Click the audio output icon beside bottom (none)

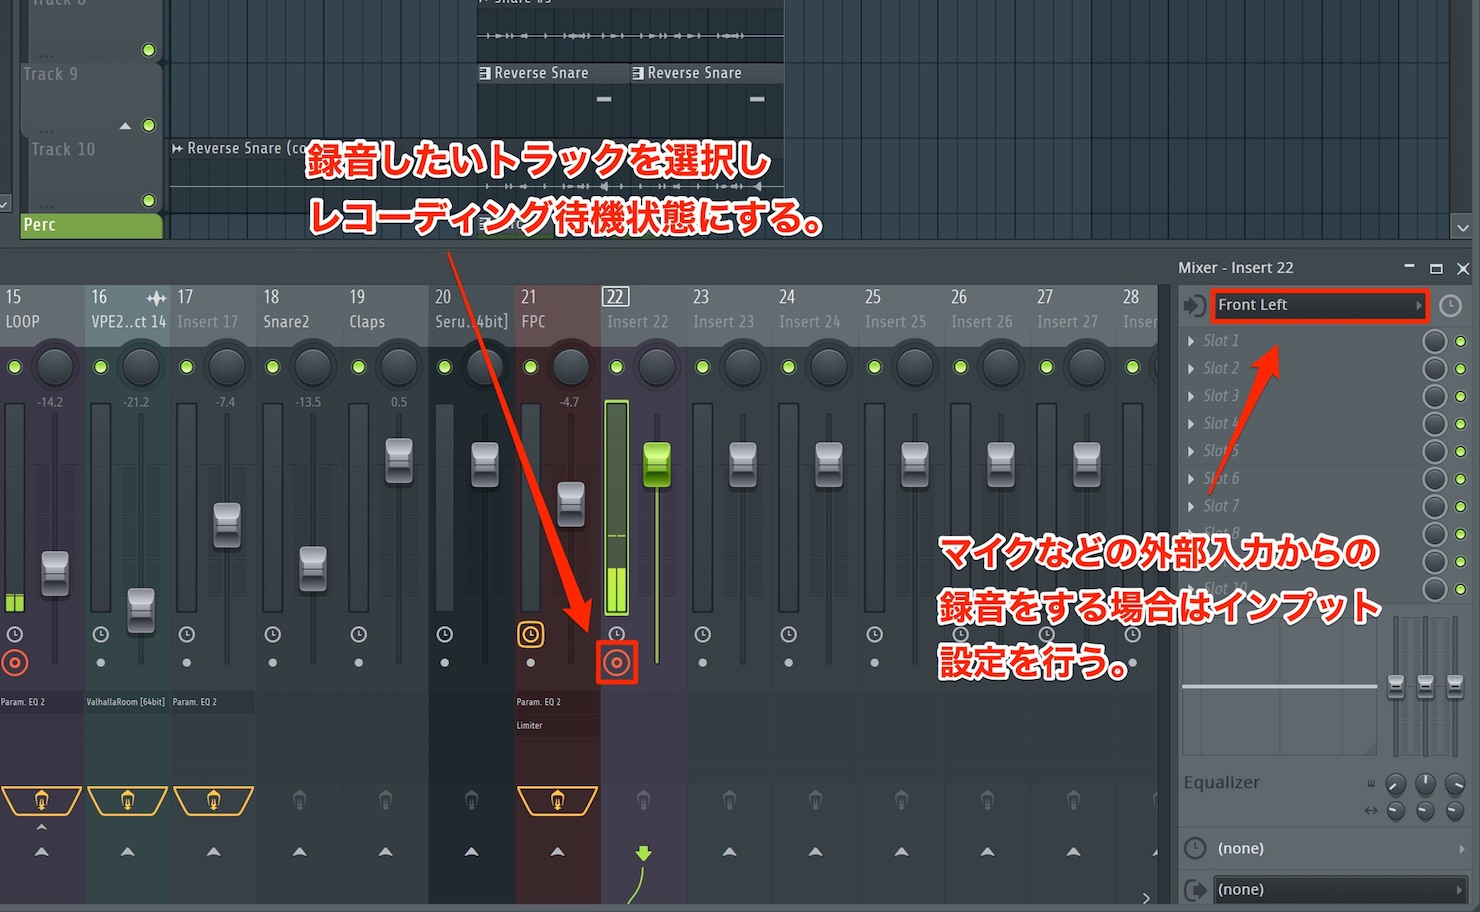[x=1195, y=889]
